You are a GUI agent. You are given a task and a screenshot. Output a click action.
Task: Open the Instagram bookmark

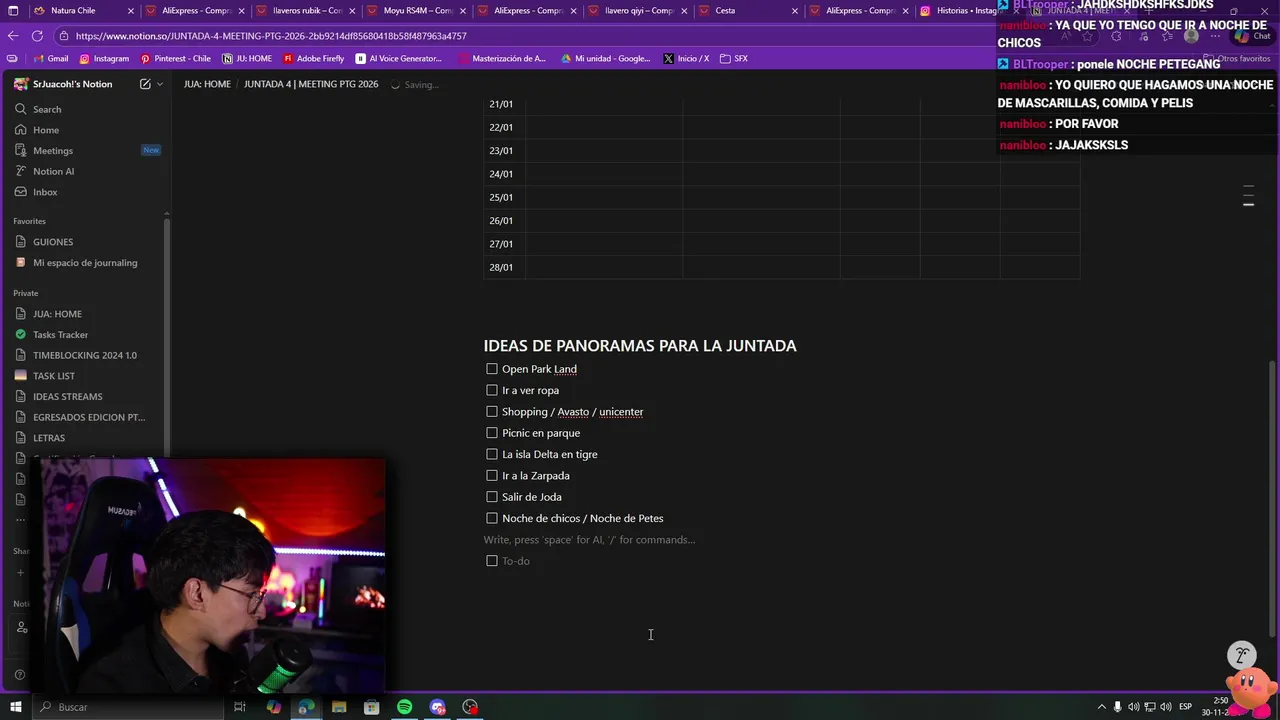tap(104, 58)
